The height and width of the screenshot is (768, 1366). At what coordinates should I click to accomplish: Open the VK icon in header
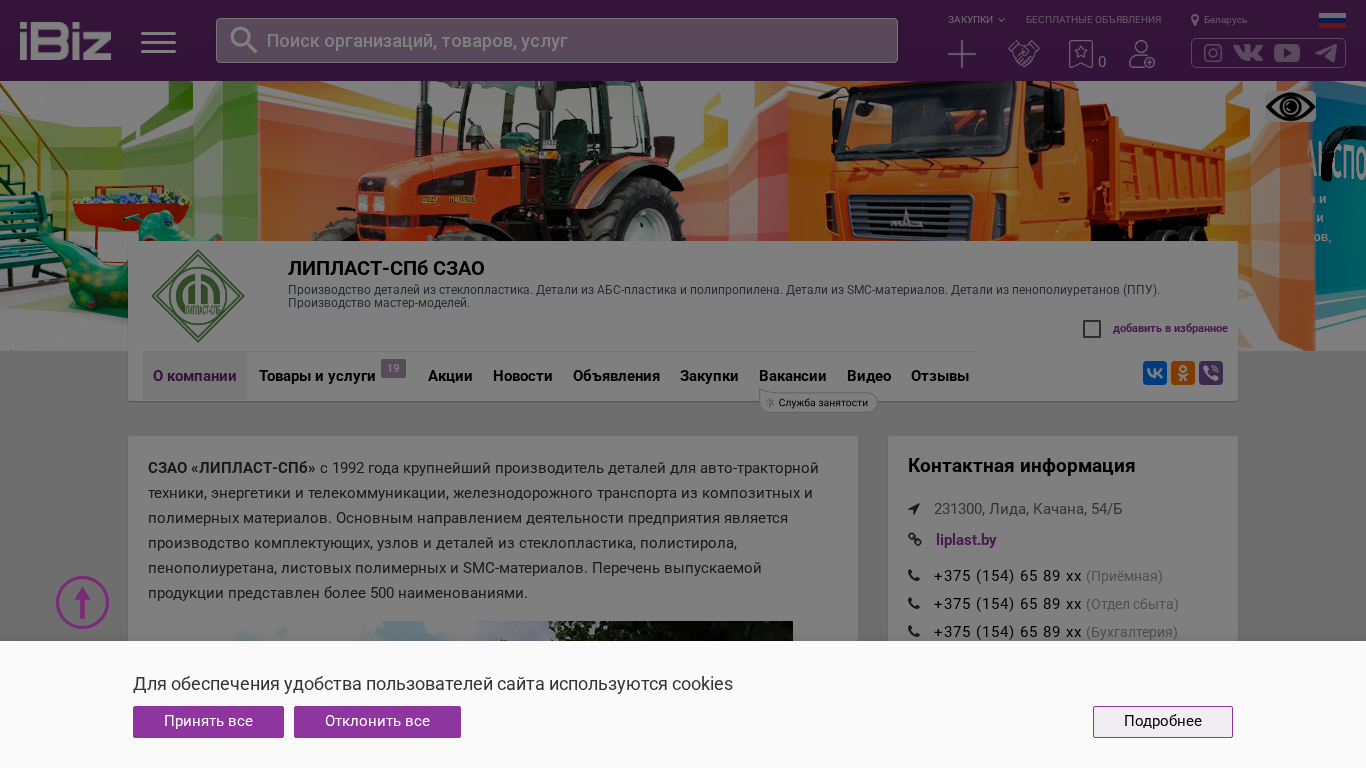click(x=1248, y=53)
